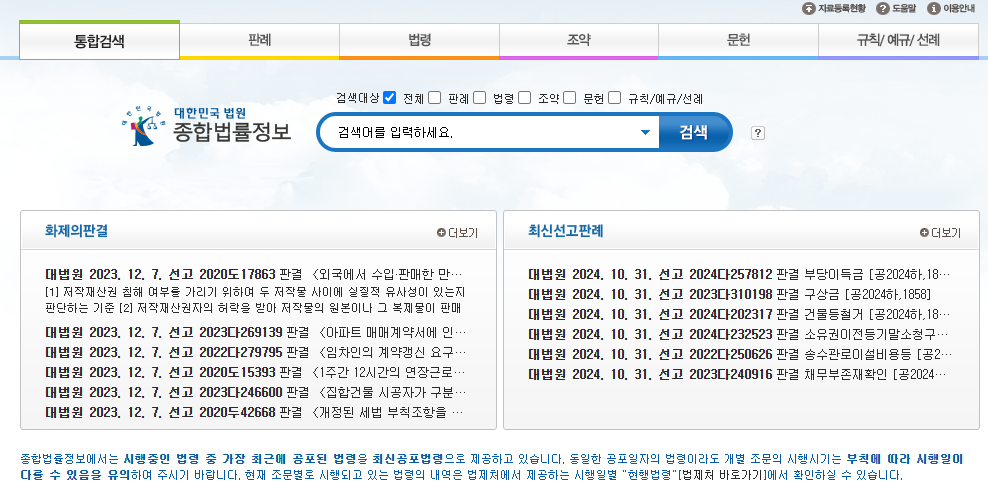Open the 이용안내 info link
This screenshot has width=988, height=491.
point(951,8)
